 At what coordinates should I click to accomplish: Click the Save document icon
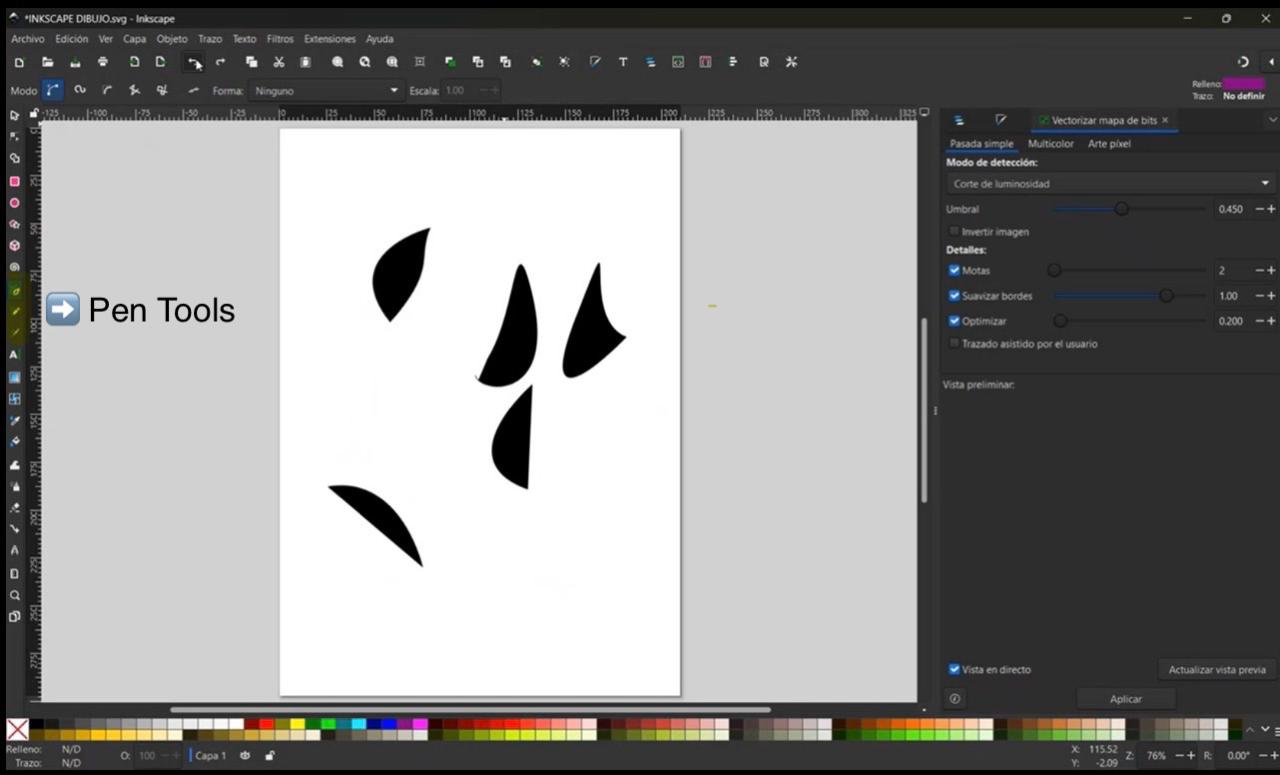(75, 62)
